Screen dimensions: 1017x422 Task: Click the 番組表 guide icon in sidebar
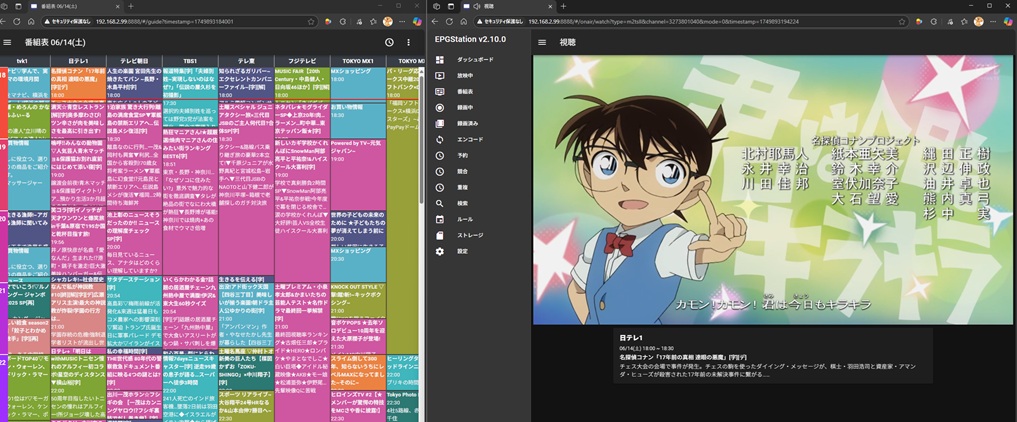coord(440,91)
